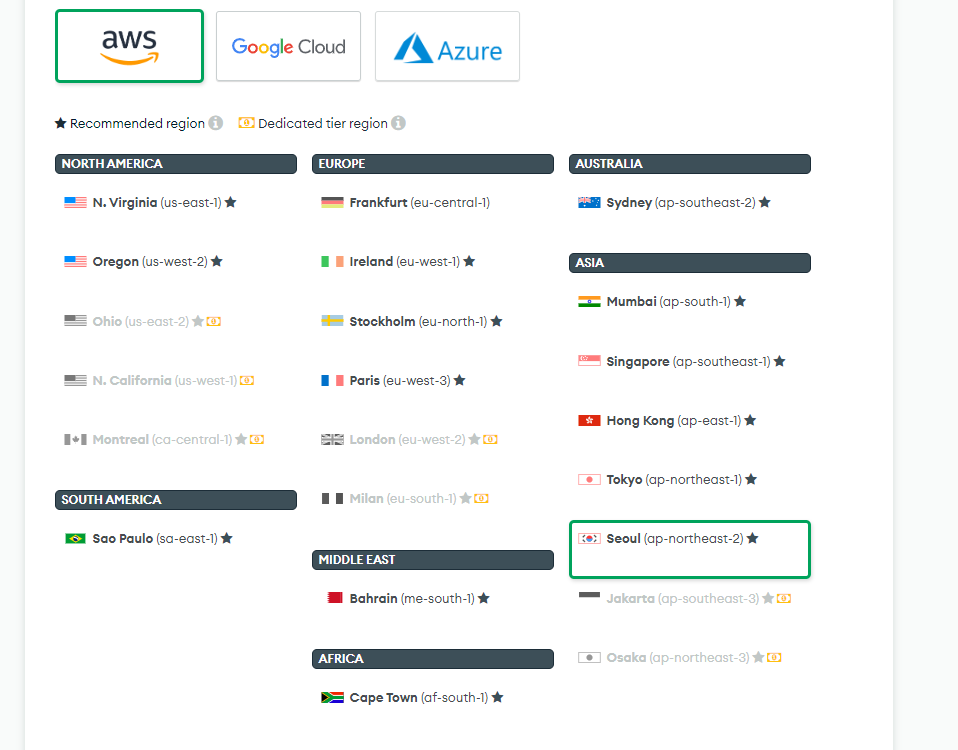Click the ASIA section header
The image size is (958, 750).
pyautogui.click(x=690, y=263)
